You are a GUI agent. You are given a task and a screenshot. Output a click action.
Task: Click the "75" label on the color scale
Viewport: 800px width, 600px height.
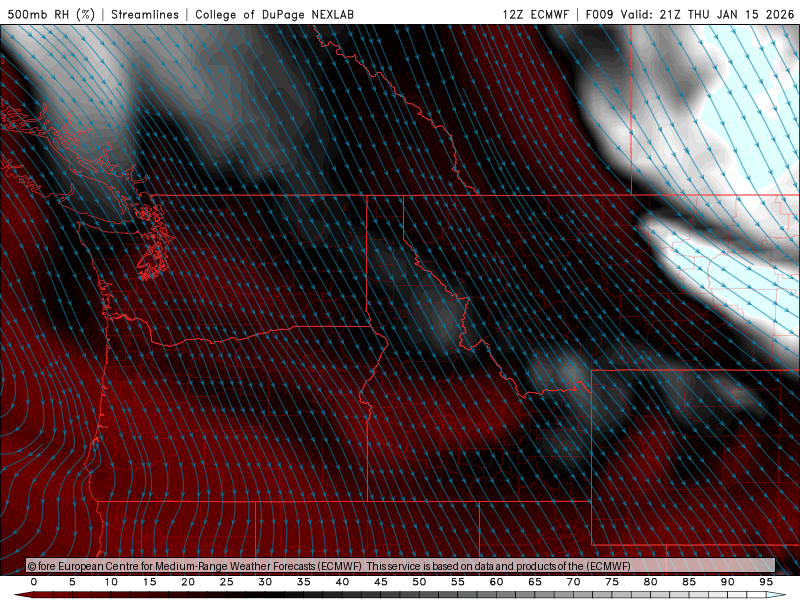pyautogui.click(x=612, y=582)
